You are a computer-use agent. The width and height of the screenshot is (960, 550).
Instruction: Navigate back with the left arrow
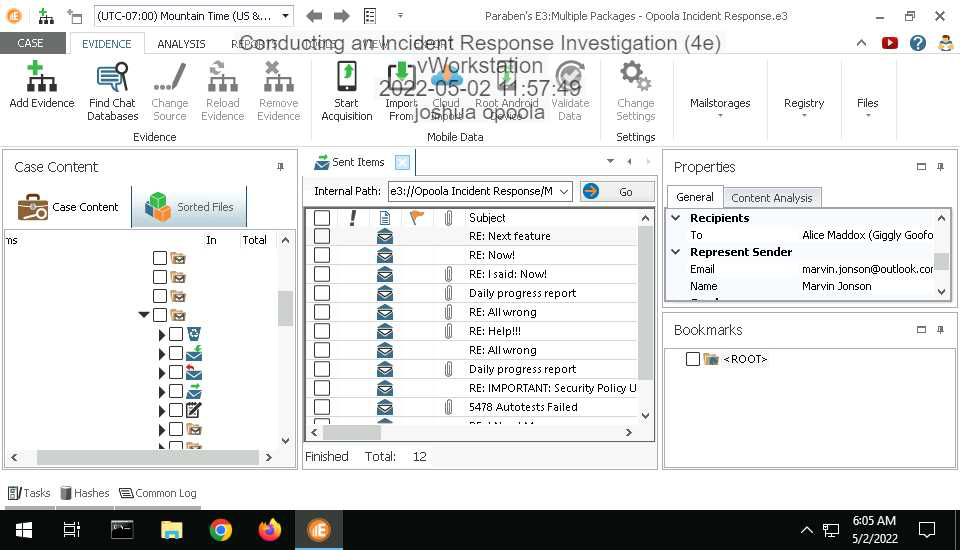pyautogui.click(x=314, y=16)
